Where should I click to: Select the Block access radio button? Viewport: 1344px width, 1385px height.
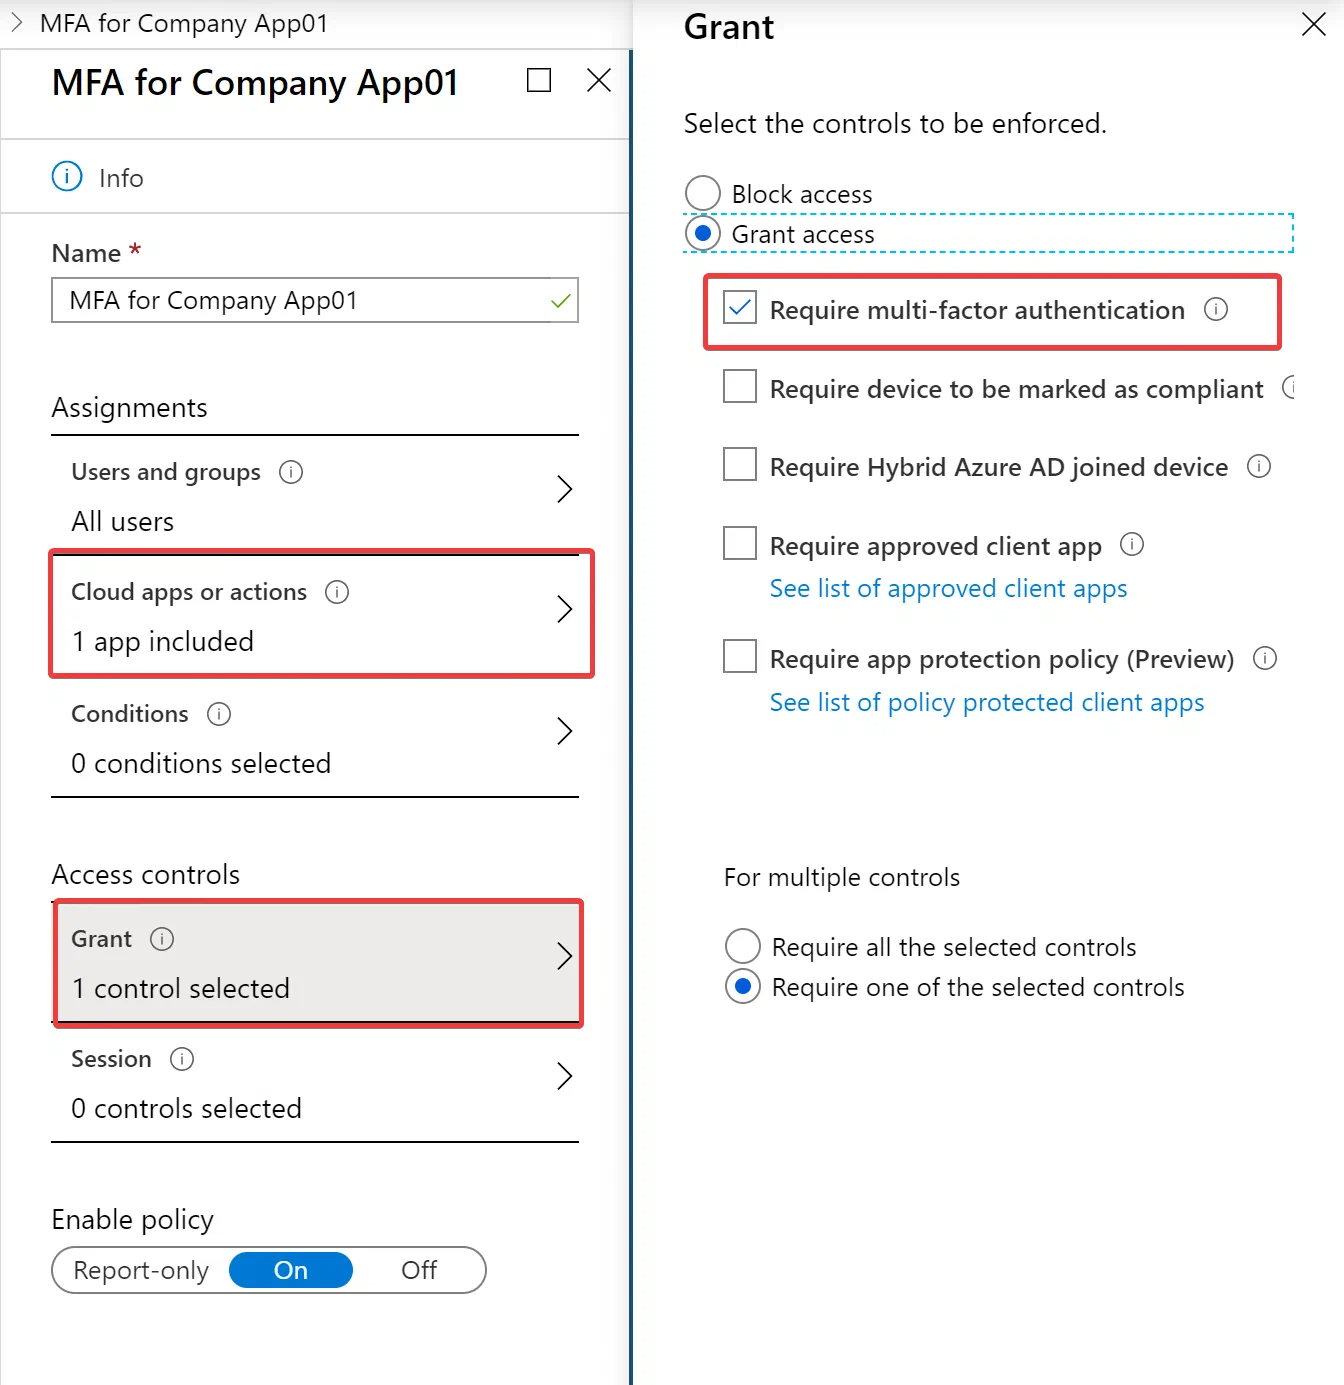703,193
